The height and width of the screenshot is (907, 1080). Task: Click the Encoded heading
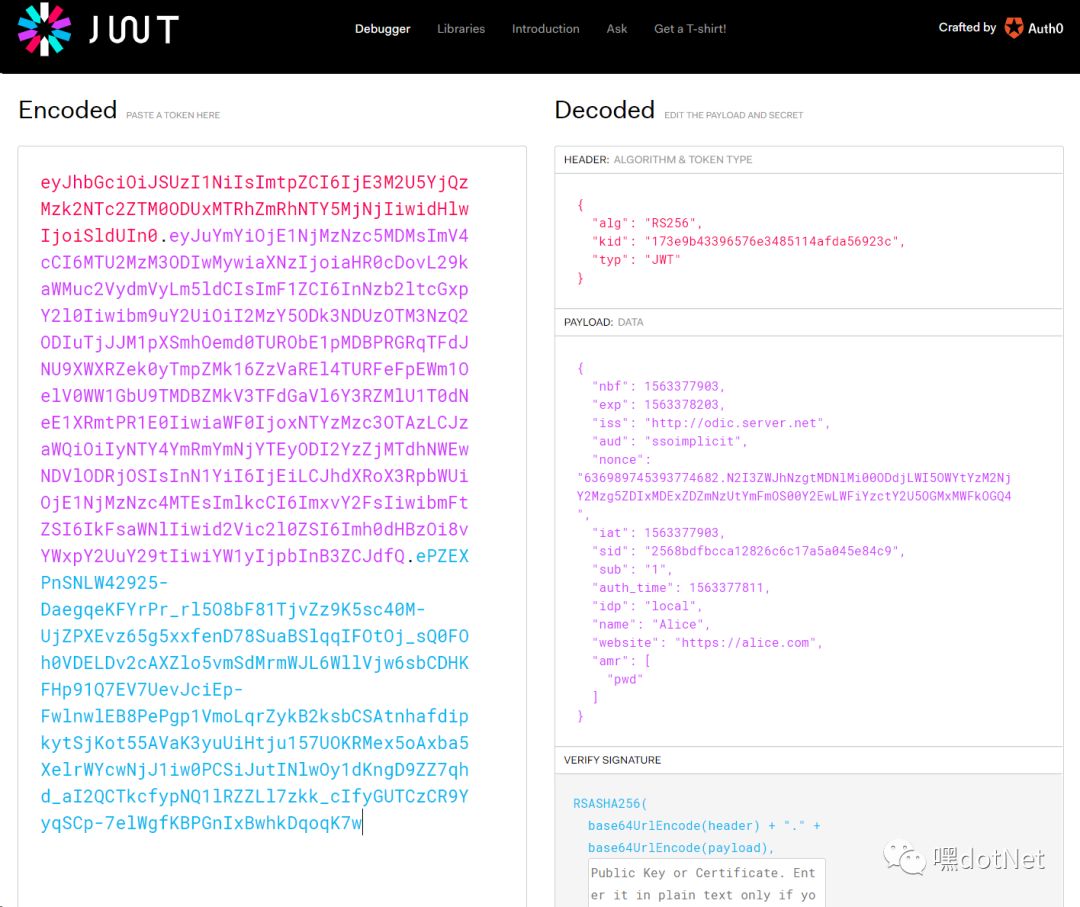(68, 110)
